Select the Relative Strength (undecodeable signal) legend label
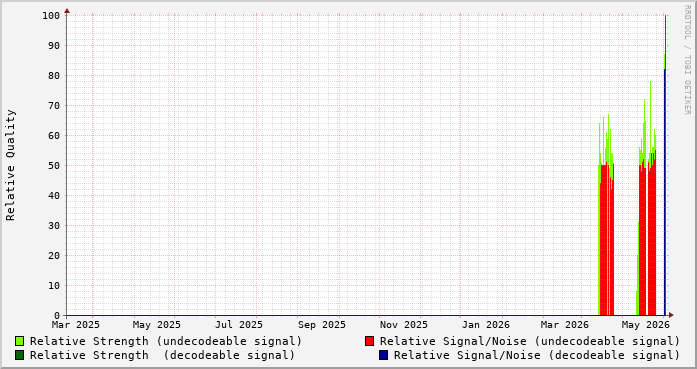 tap(166, 341)
